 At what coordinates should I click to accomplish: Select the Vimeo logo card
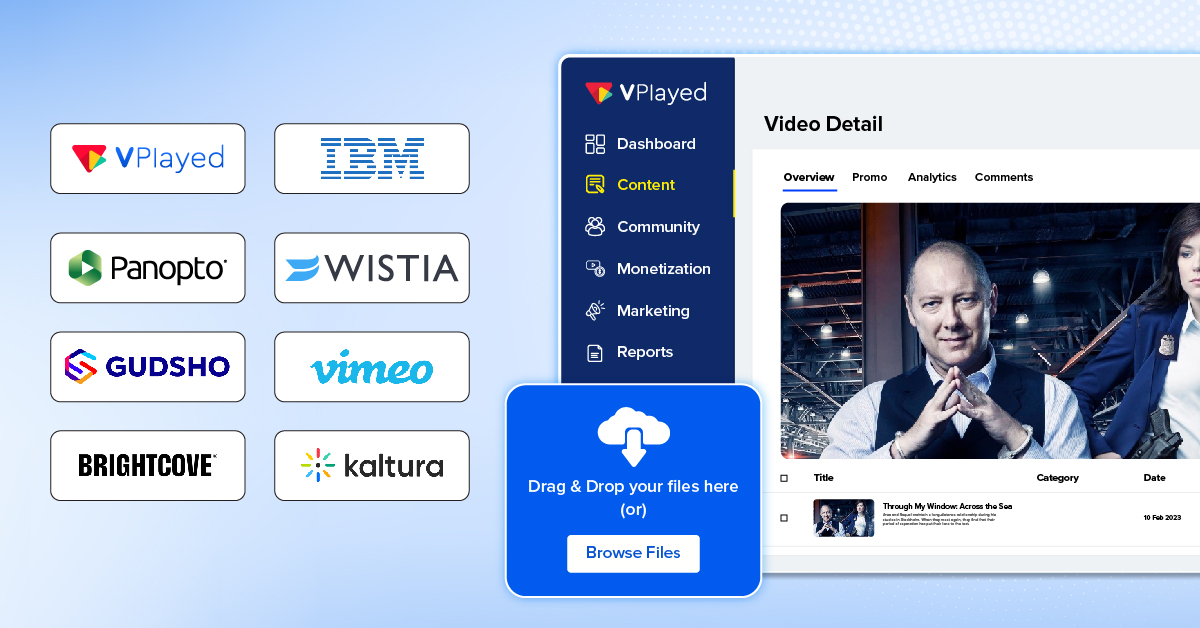tap(372, 367)
